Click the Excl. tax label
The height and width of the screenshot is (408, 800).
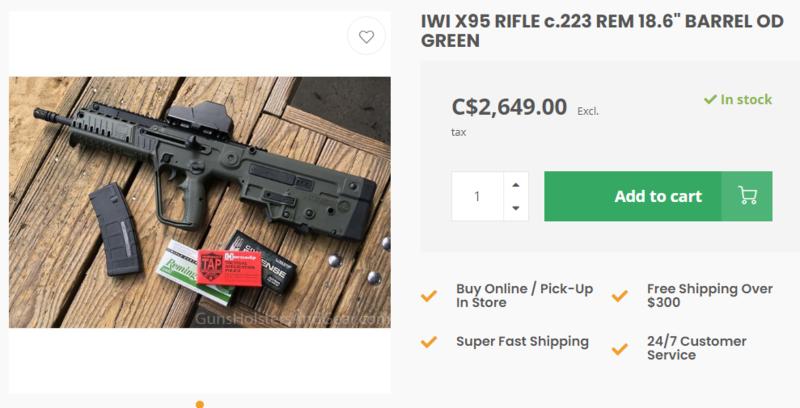pyautogui.click(x=587, y=109)
